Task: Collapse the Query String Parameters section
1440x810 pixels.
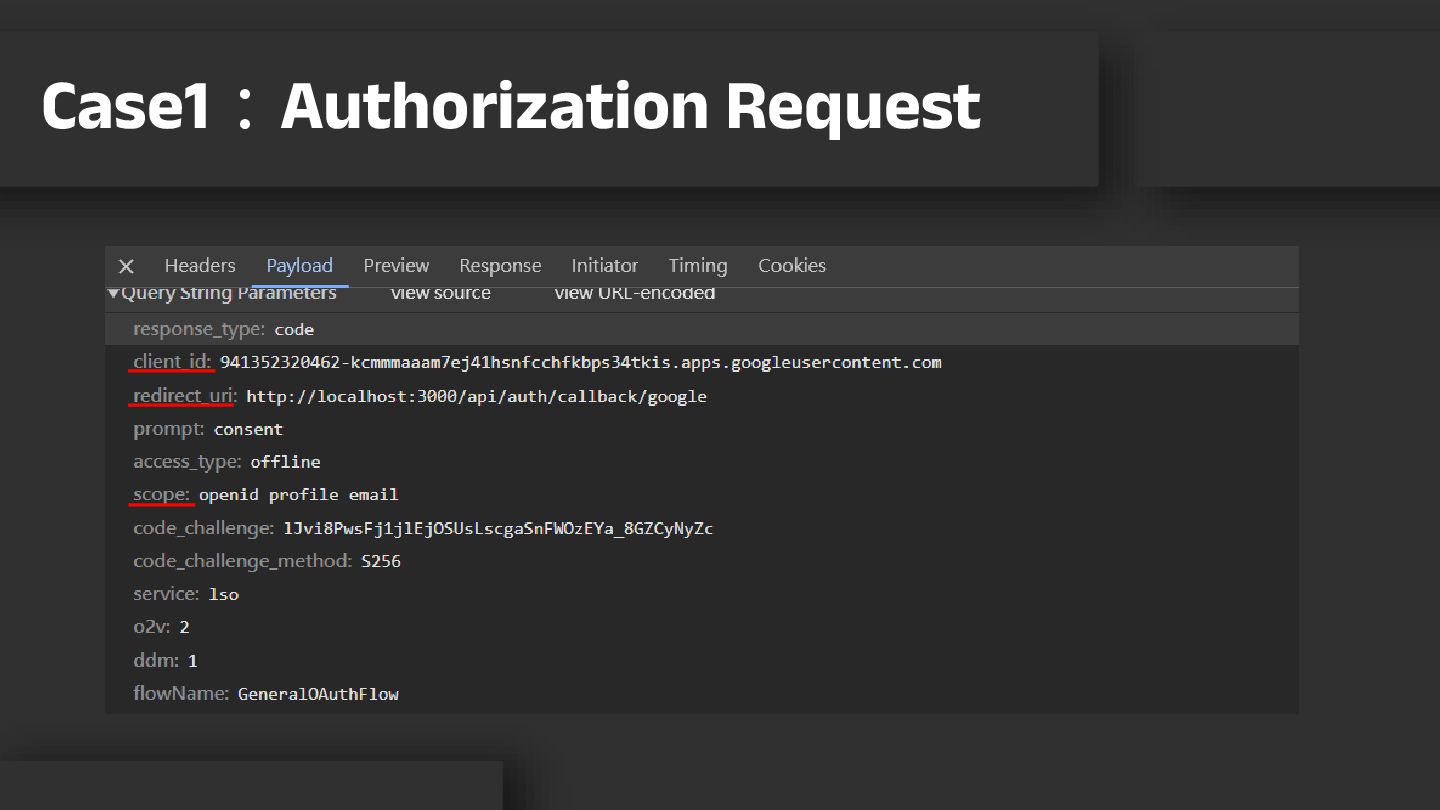Action: [x=114, y=293]
